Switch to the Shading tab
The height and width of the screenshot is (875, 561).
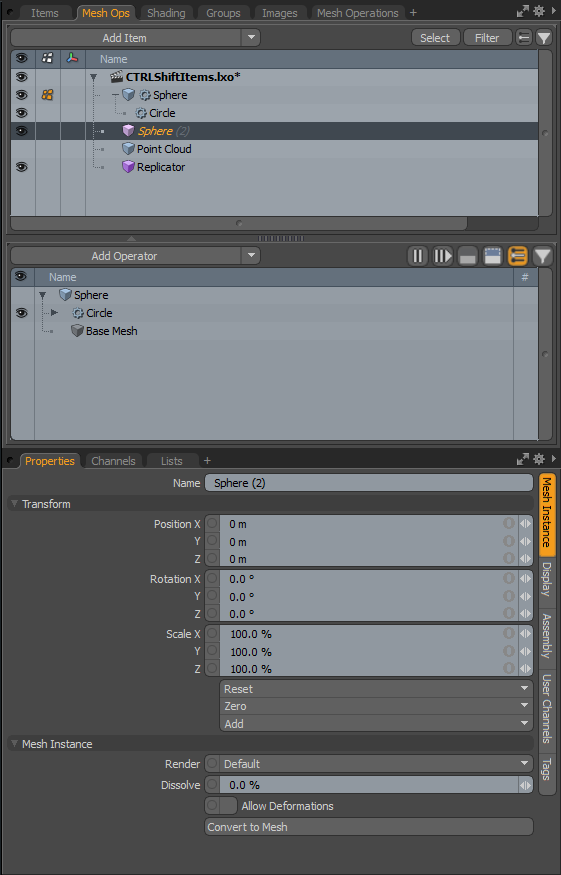point(166,13)
